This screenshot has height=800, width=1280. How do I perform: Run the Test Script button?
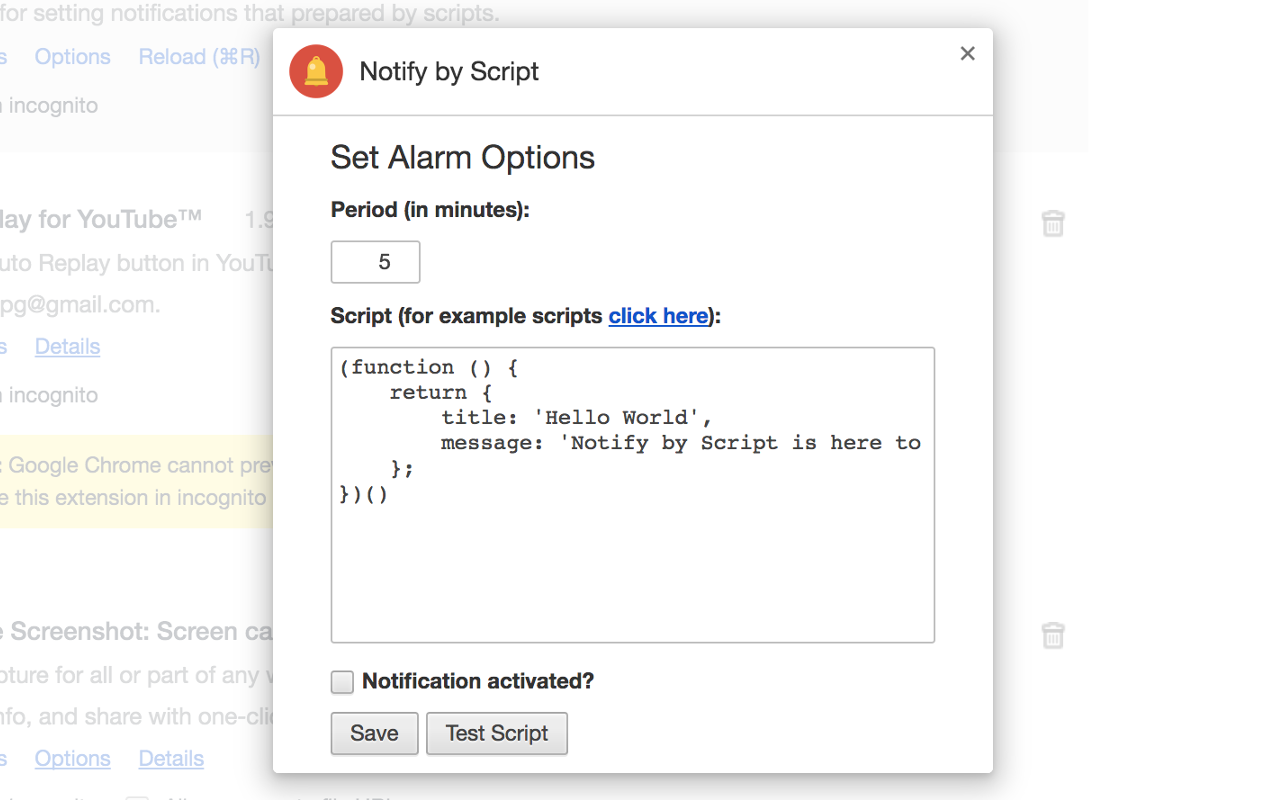coord(497,733)
